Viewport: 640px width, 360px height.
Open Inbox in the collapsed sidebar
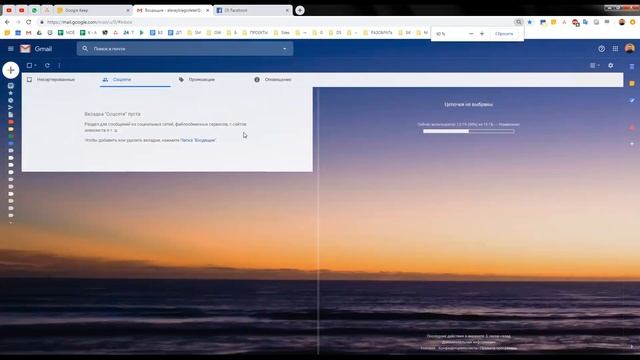click(11, 86)
